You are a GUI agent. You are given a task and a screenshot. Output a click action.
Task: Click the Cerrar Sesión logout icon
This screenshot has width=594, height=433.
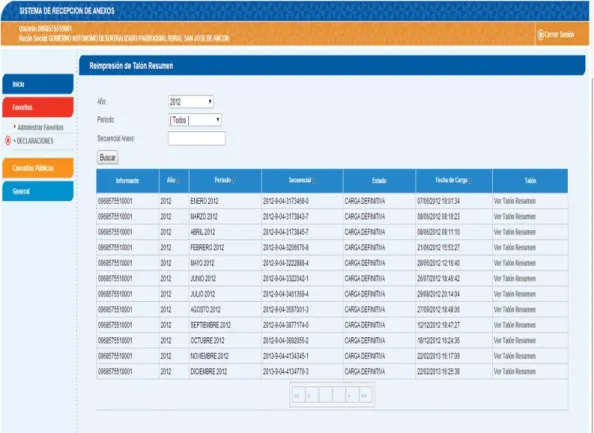541,34
